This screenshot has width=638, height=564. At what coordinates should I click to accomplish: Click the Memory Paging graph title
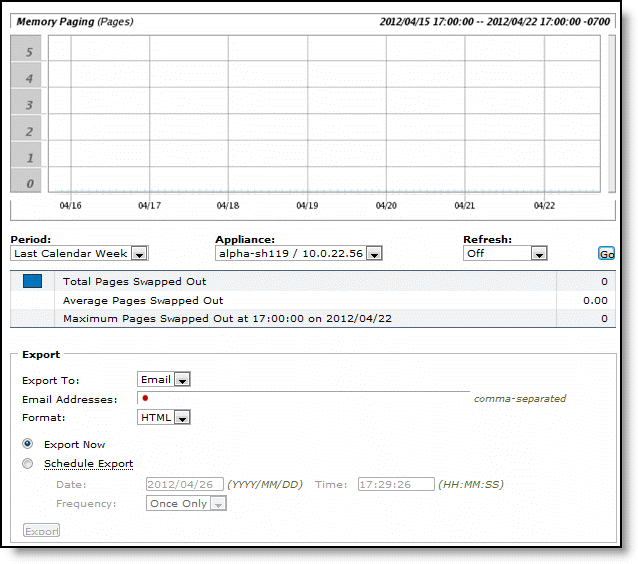[75, 21]
